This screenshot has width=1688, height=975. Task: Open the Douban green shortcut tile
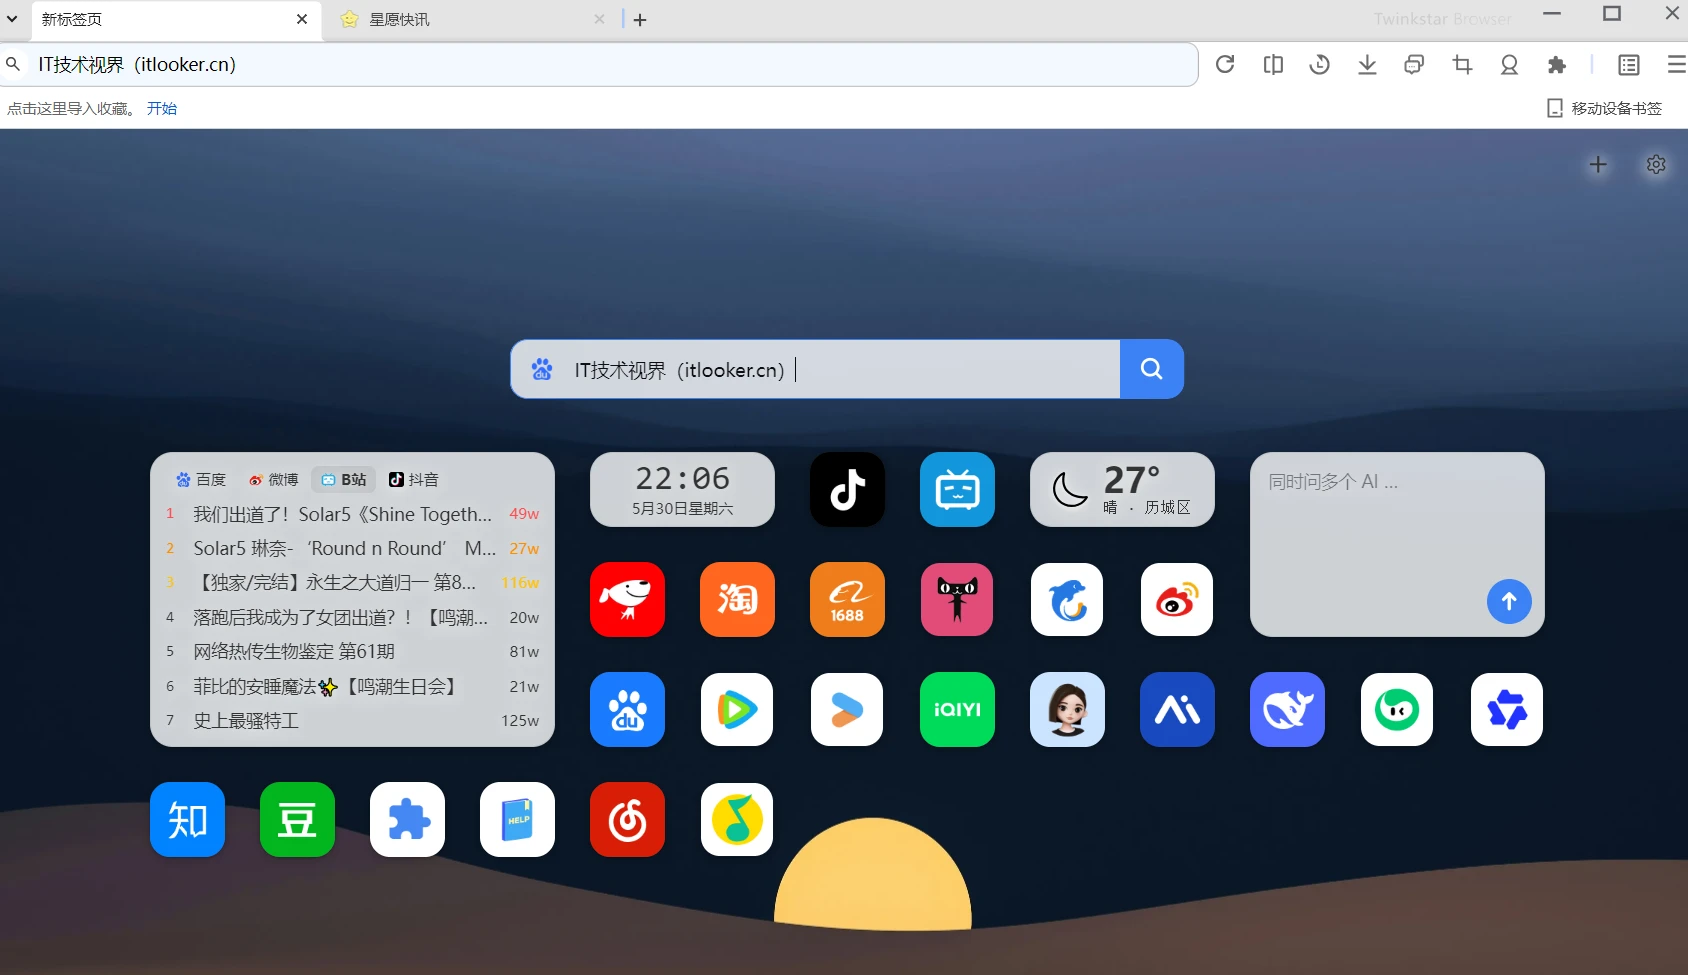[297, 819]
